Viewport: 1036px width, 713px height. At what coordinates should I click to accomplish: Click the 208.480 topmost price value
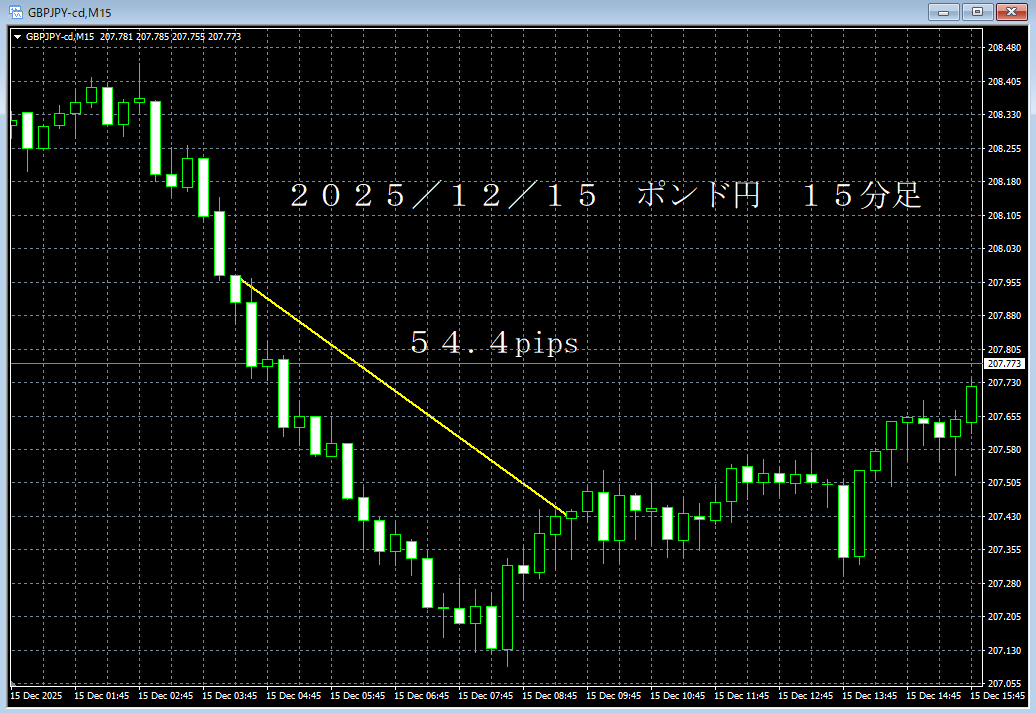click(x=1003, y=46)
